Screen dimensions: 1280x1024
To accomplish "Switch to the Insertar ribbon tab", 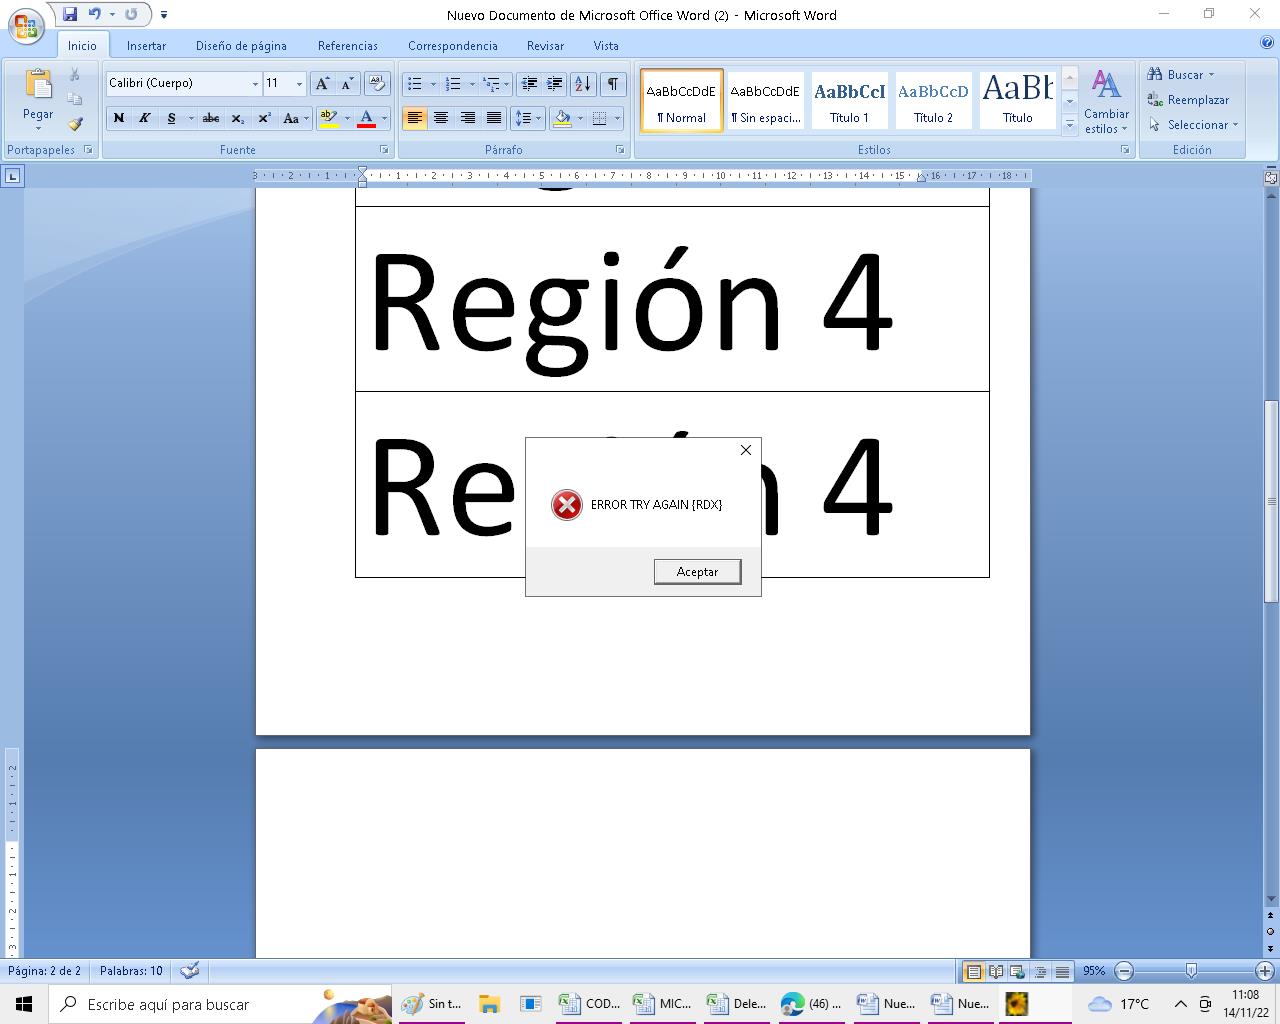I will coord(146,46).
